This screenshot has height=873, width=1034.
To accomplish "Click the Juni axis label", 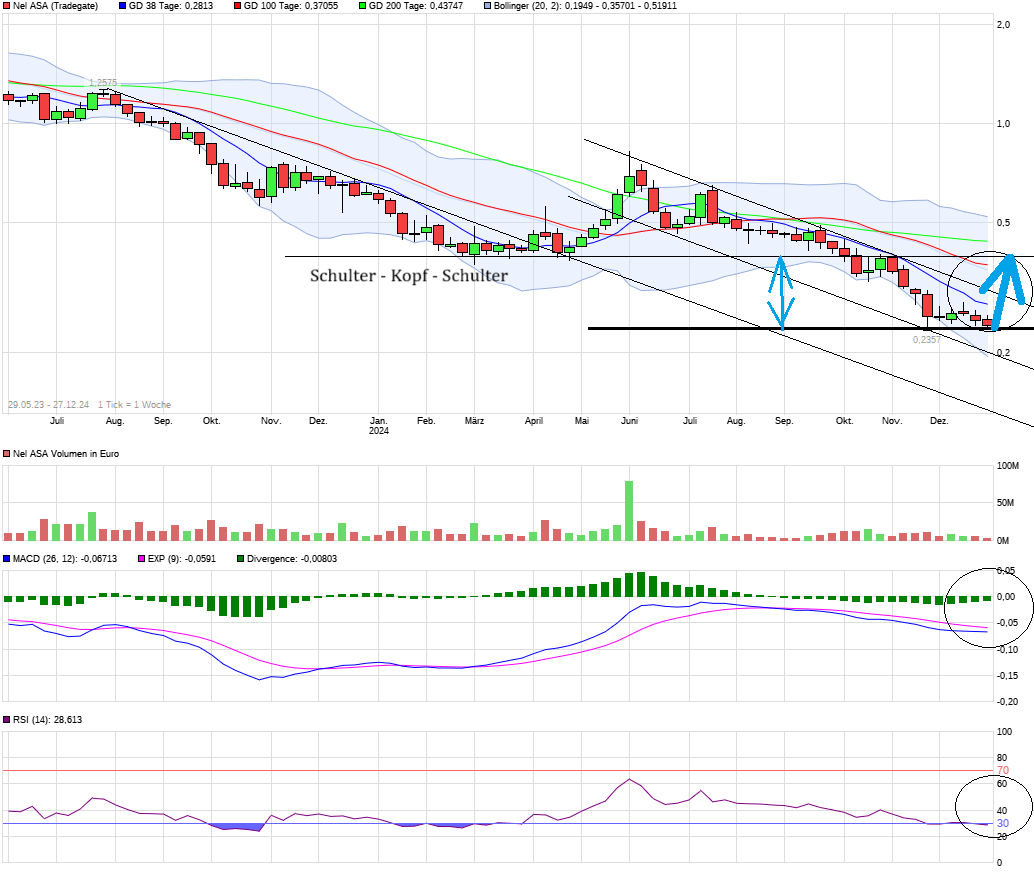I will click(629, 421).
